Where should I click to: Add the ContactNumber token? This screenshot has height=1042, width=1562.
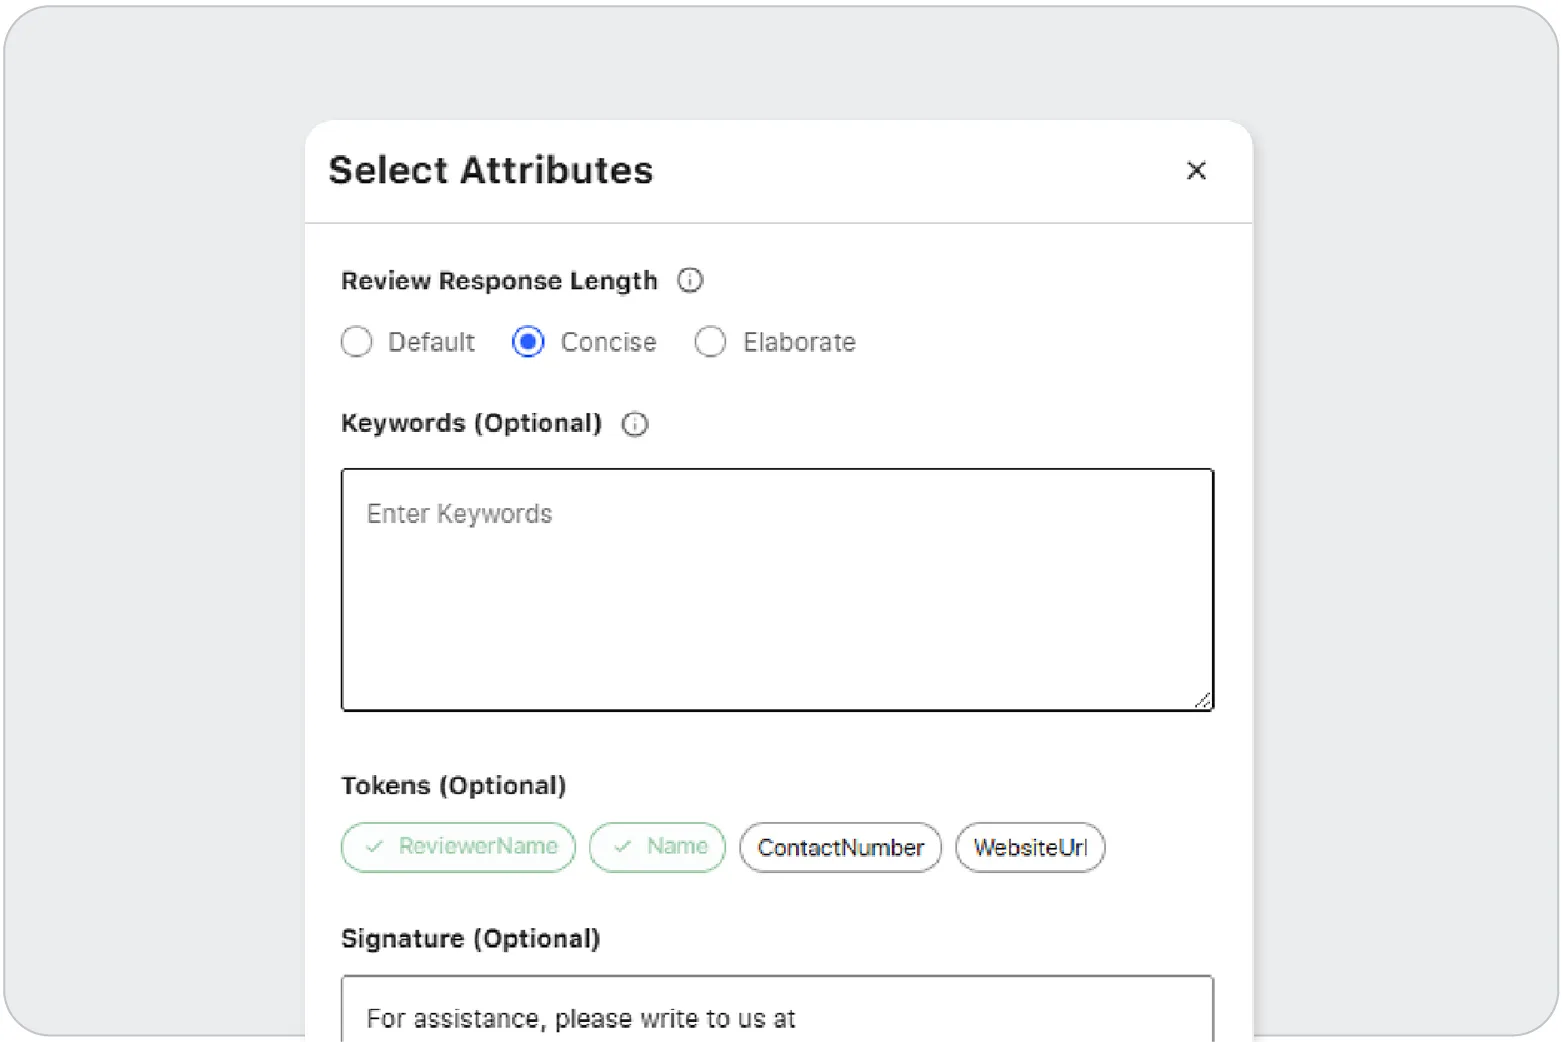840,848
